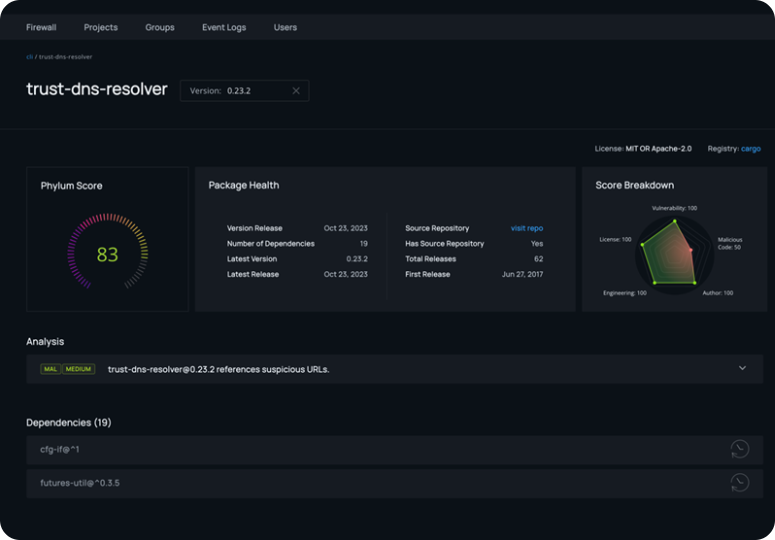Click the Has Source Repository Yes value

click(x=537, y=244)
